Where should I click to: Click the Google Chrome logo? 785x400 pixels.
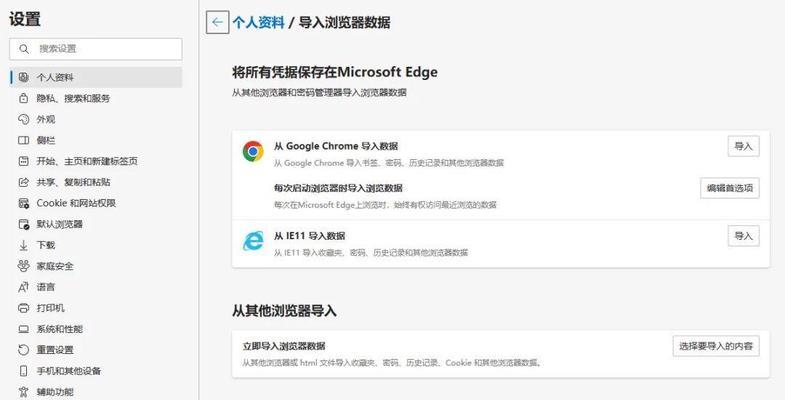pyautogui.click(x=253, y=151)
